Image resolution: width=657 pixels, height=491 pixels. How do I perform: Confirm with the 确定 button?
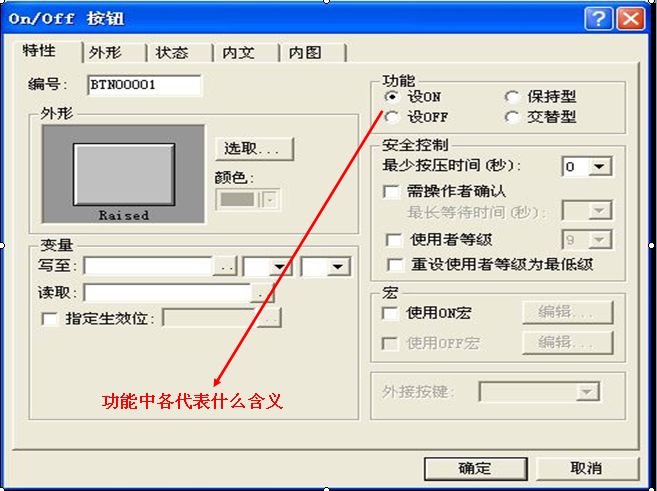pos(476,468)
